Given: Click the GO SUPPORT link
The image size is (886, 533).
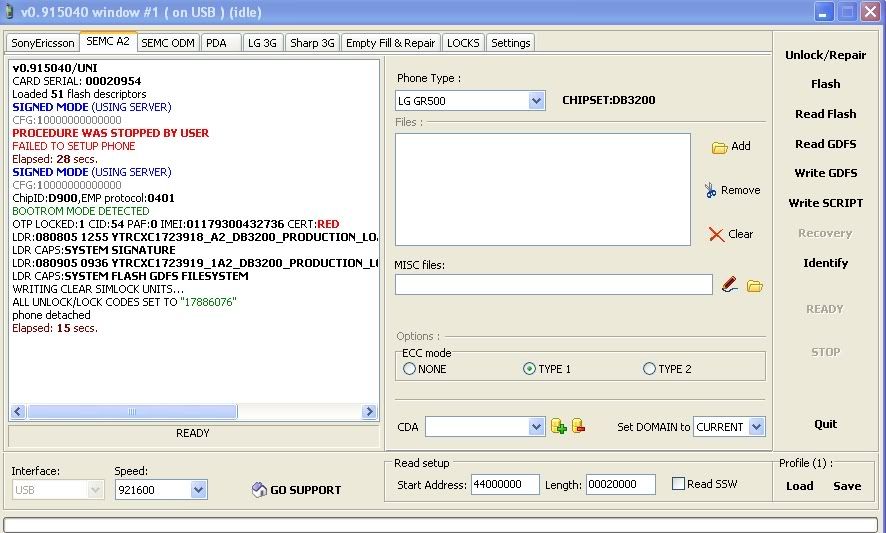Looking at the screenshot, I should [305, 490].
